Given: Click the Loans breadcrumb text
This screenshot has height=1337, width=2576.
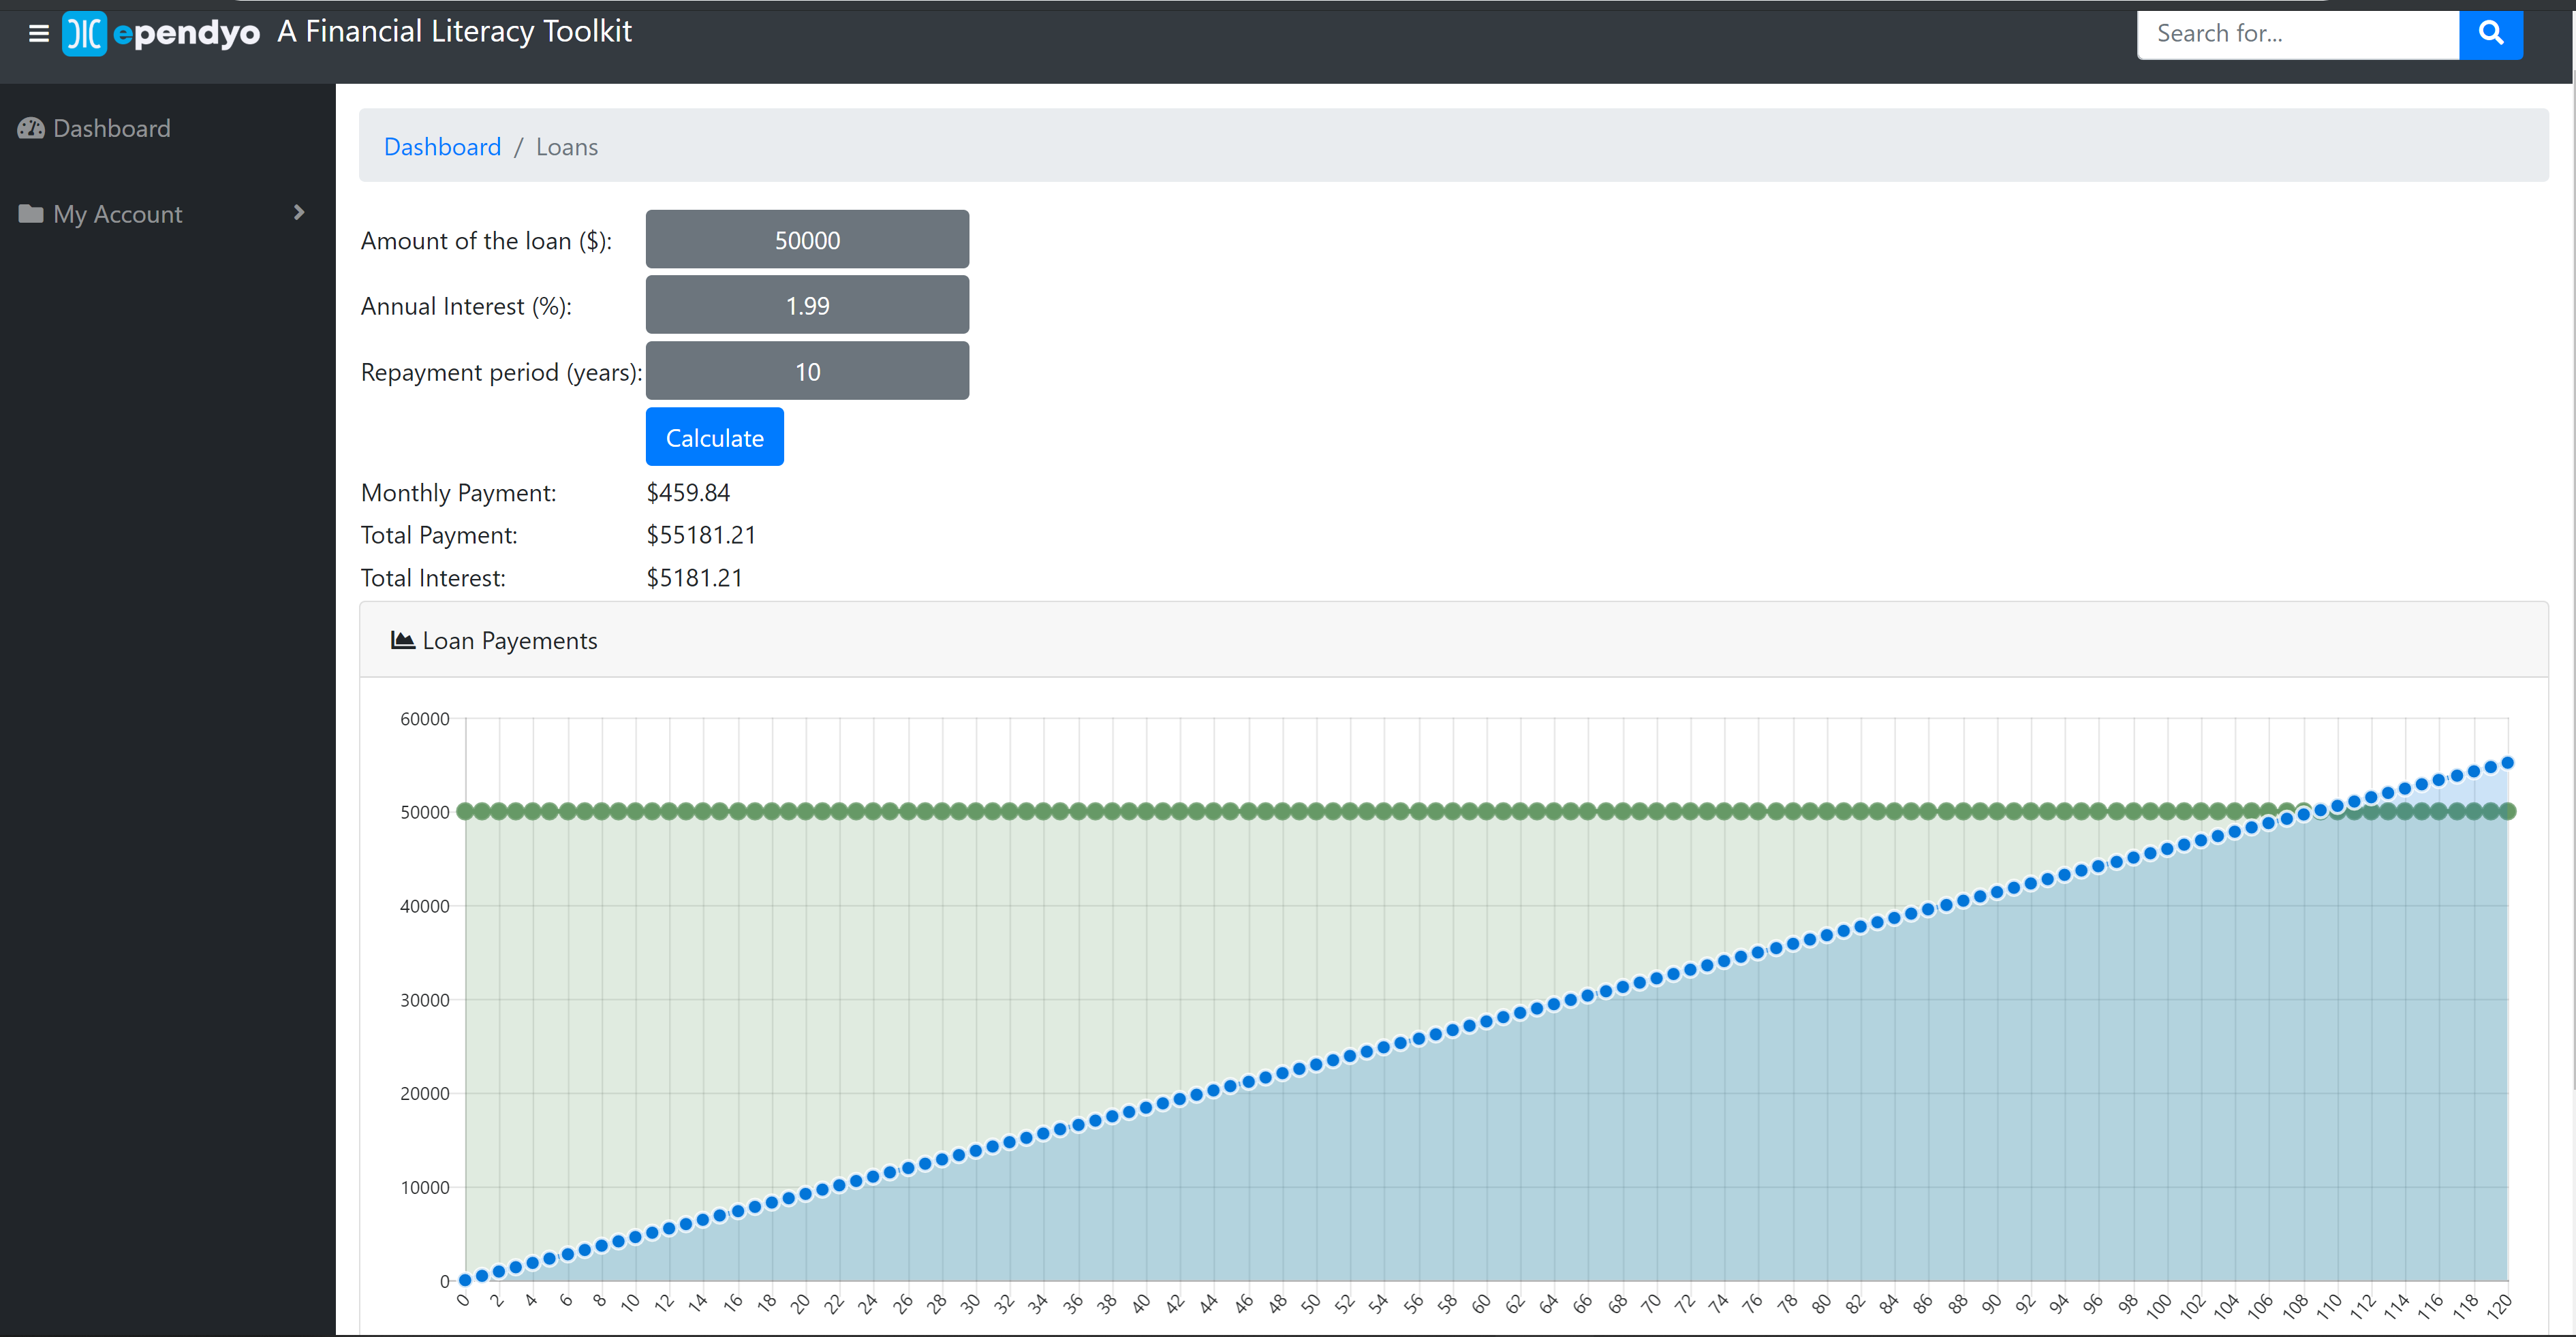Looking at the screenshot, I should tap(566, 147).
